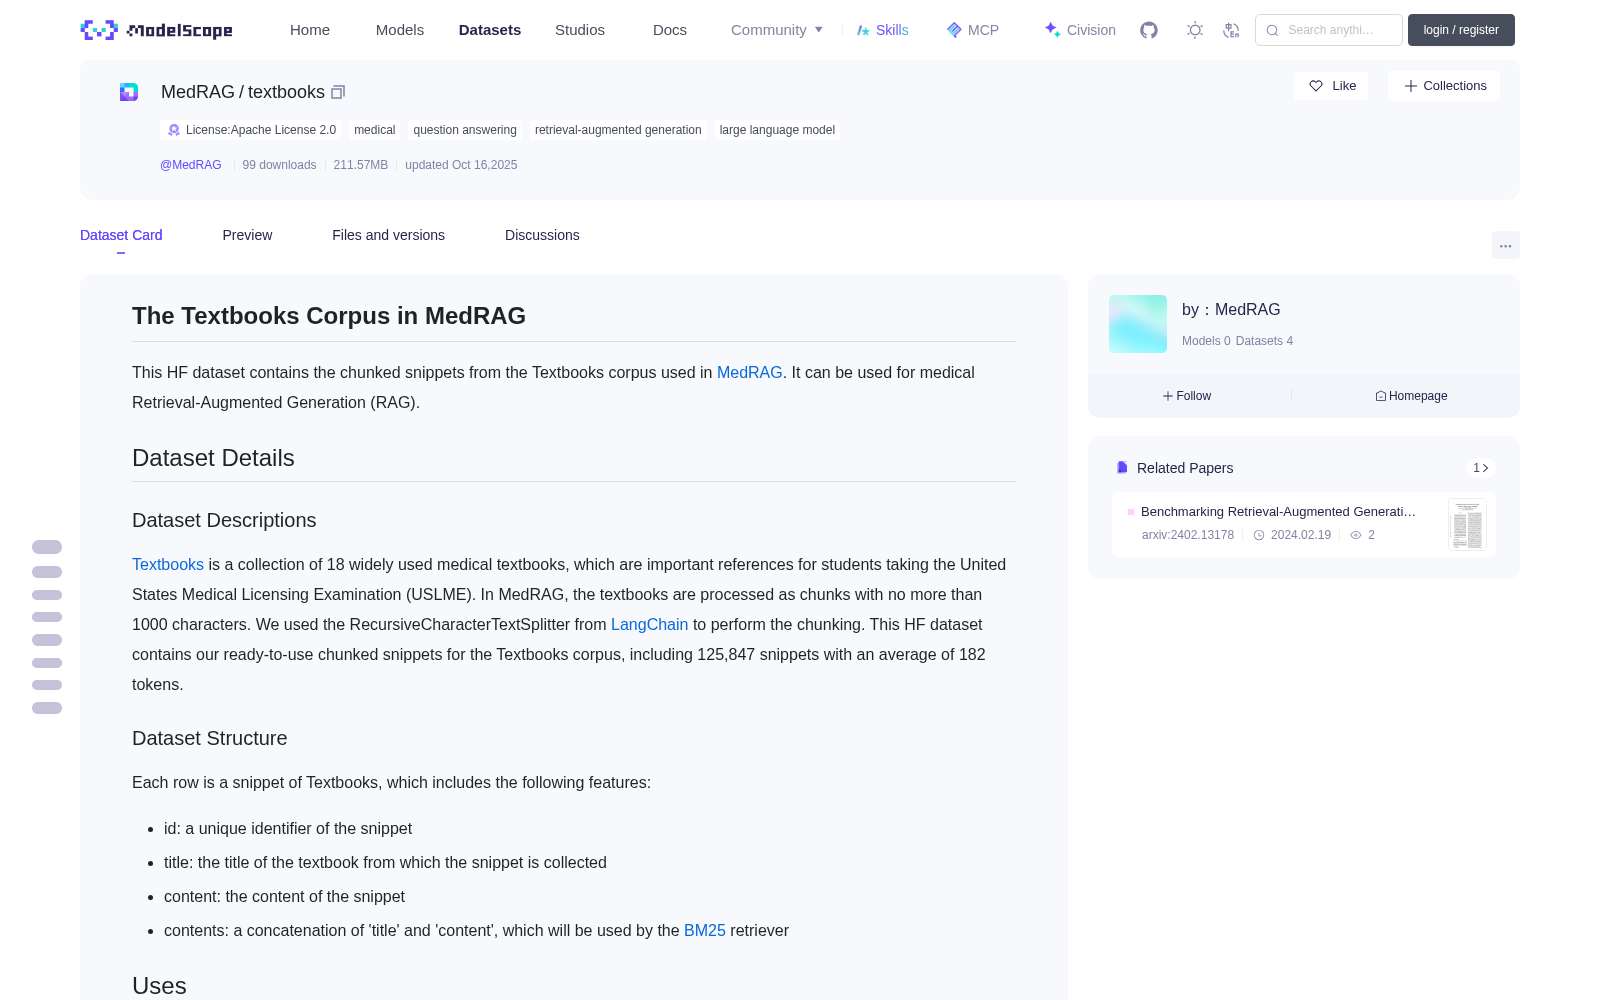Switch the language via translate icon
The height and width of the screenshot is (1000, 1600).
1231,30
